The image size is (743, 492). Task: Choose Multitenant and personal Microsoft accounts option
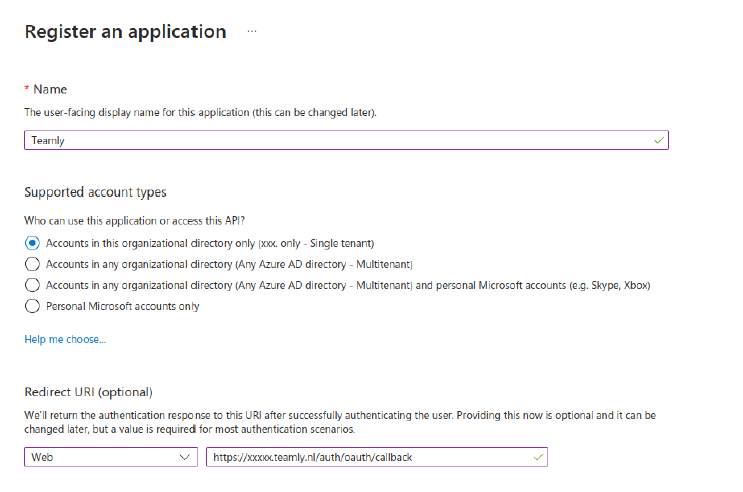tap(32, 285)
